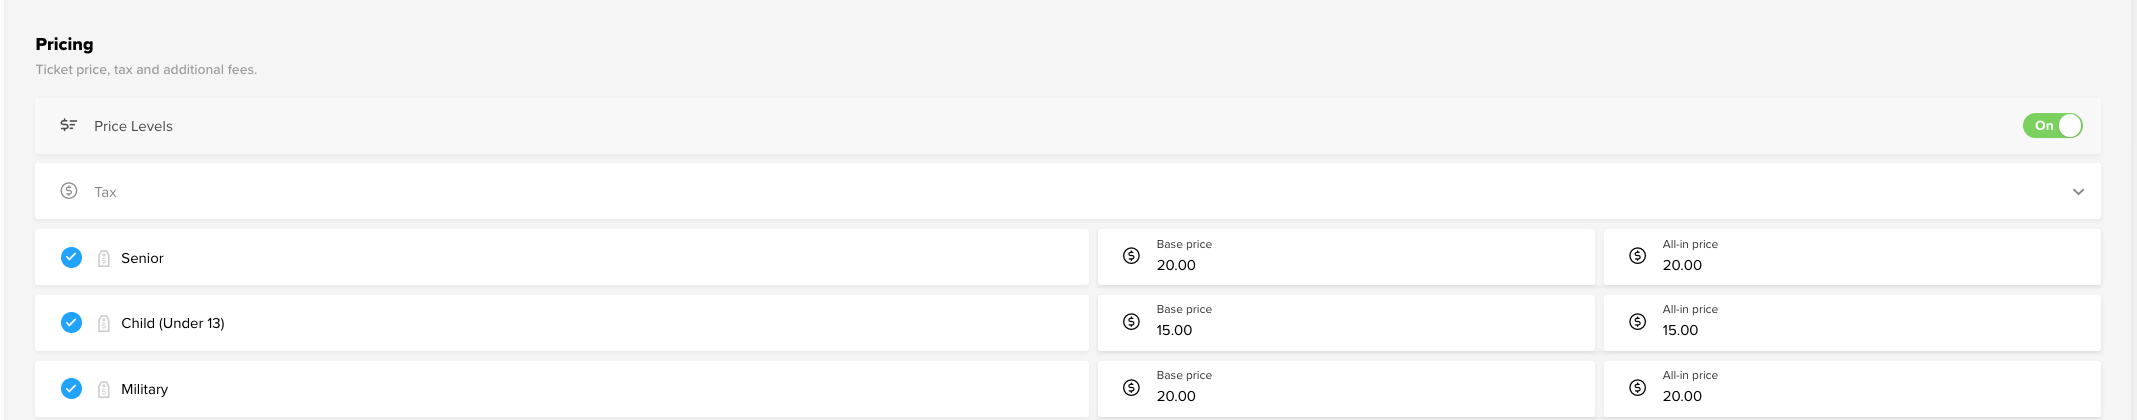Click the dollar icon in Child All-in price
This screenshot has height=420, width=2137.
pyautogui.click(x=1637, y=321)
